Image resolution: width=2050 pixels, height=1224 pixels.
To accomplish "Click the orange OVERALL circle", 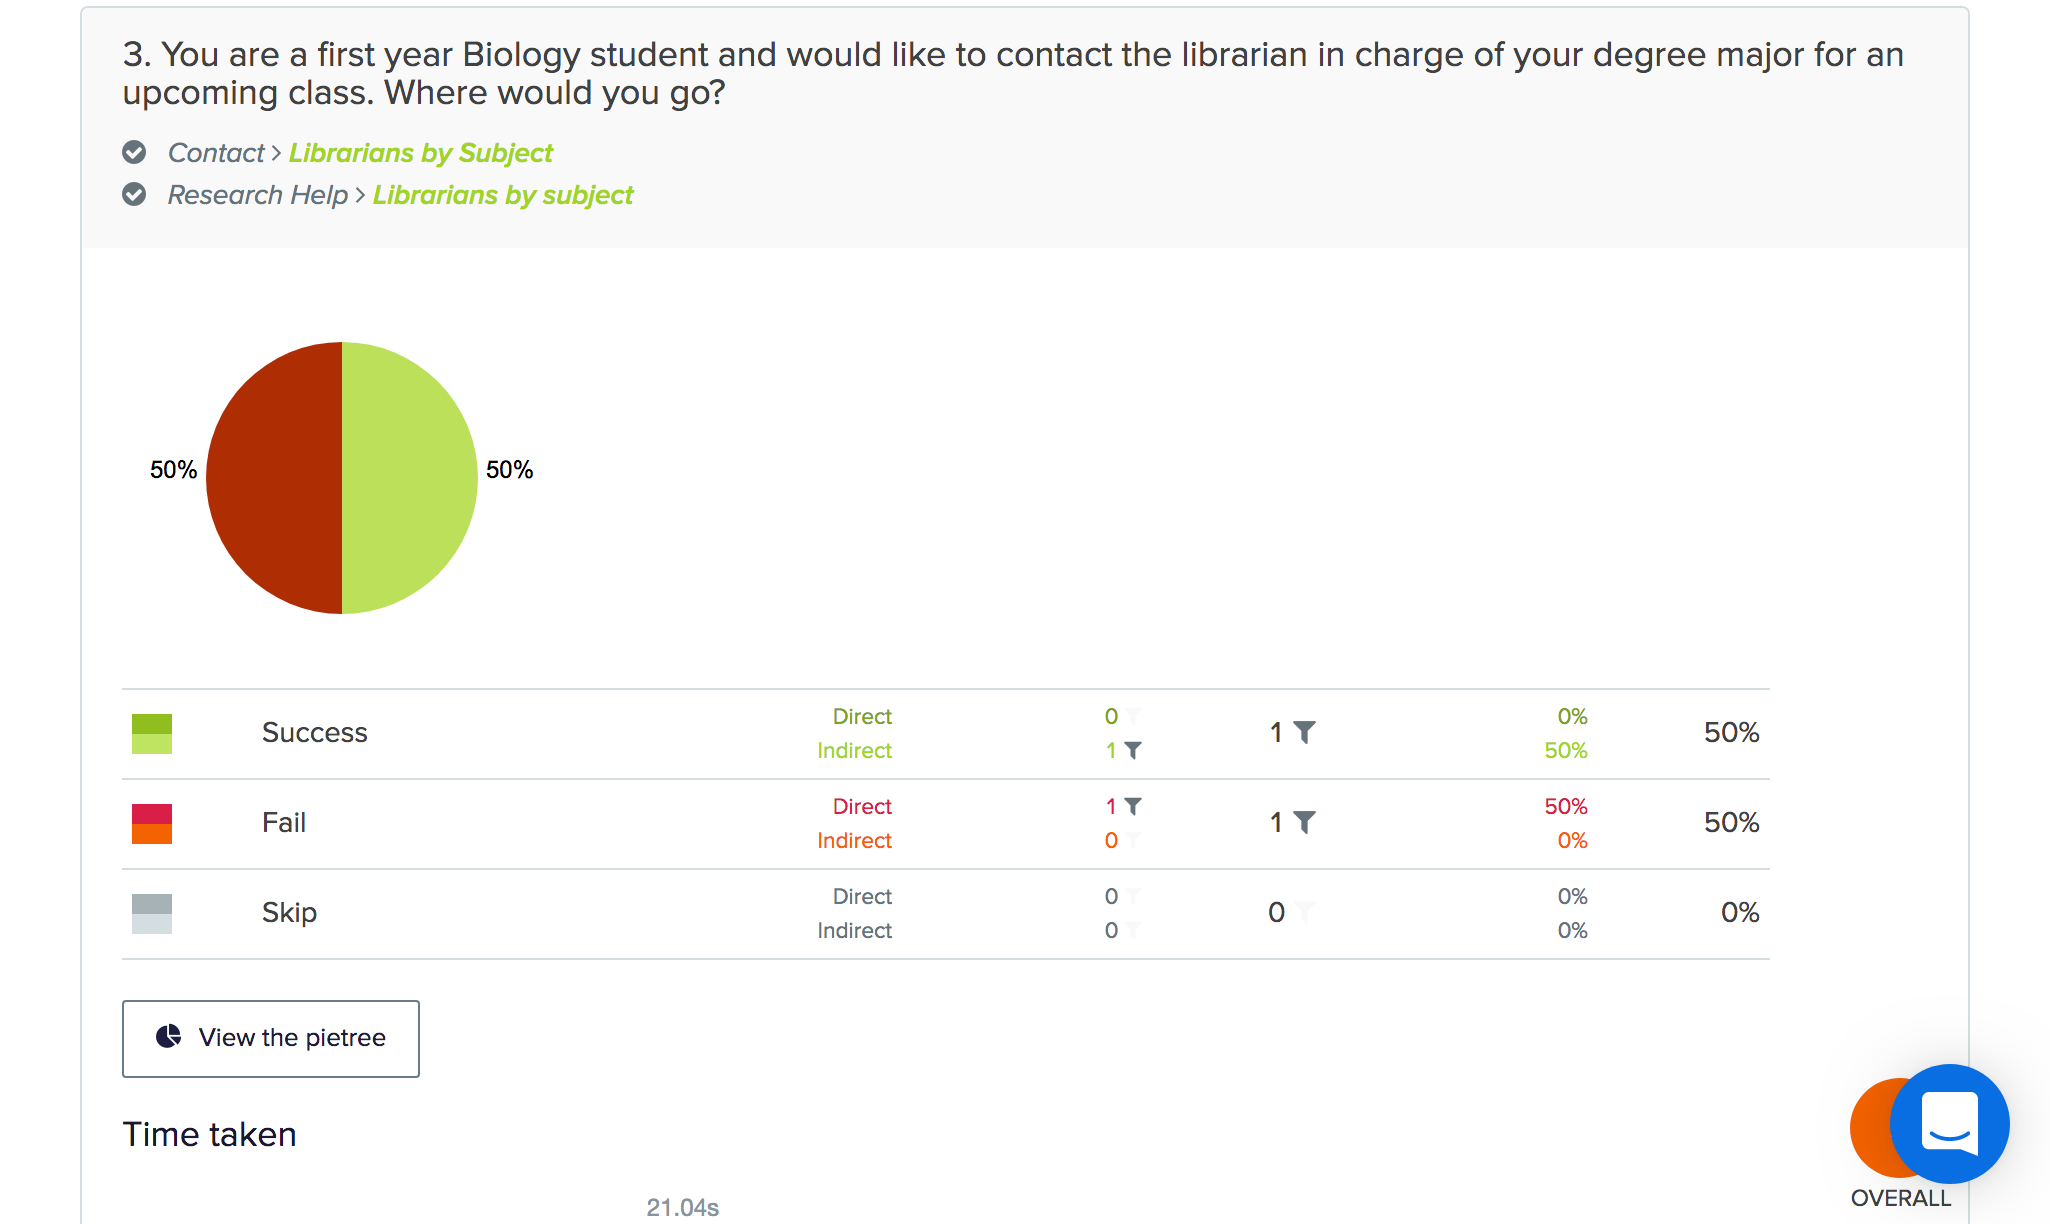I will click(x=1871, y=1128).
